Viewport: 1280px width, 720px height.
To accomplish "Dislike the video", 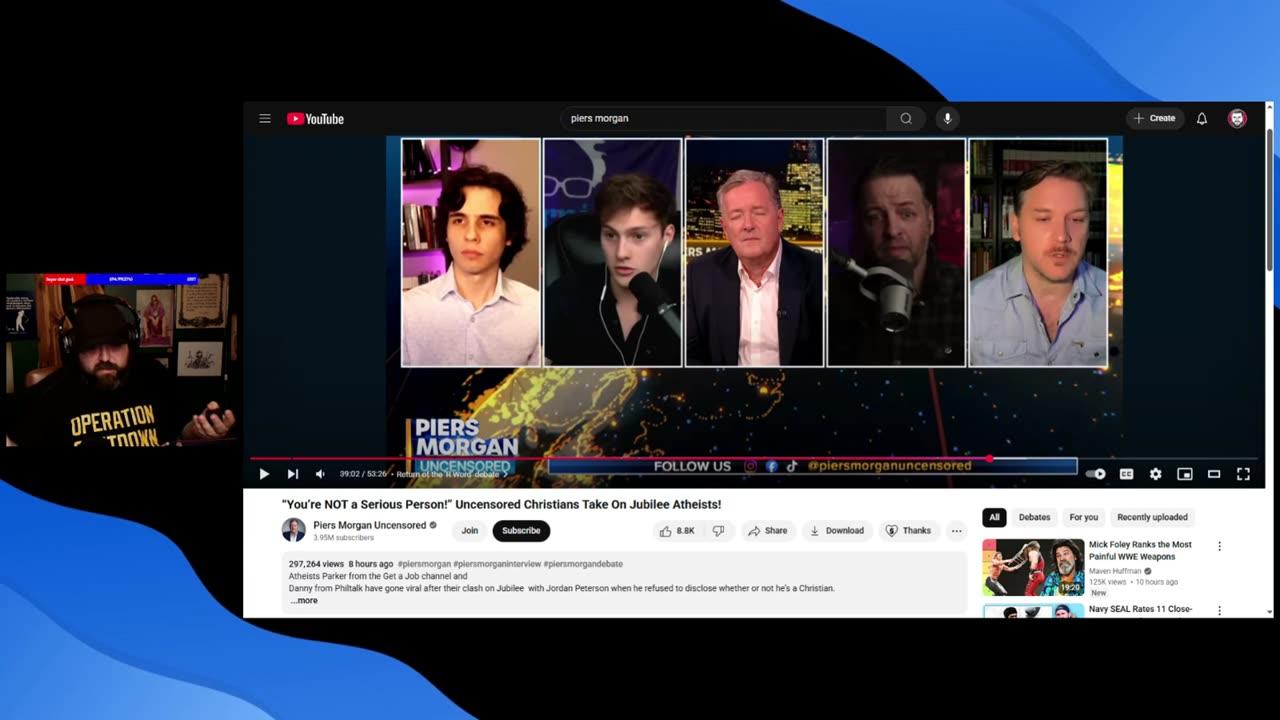I will (x=718, y=531).
